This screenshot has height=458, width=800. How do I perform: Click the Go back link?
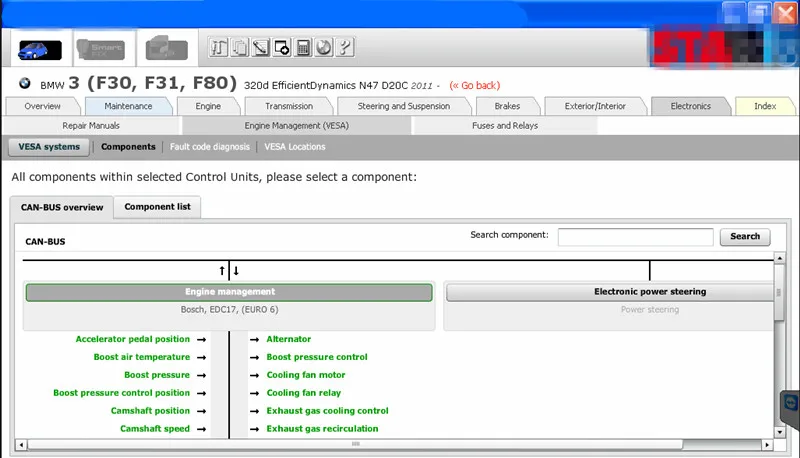pos(474,86)
